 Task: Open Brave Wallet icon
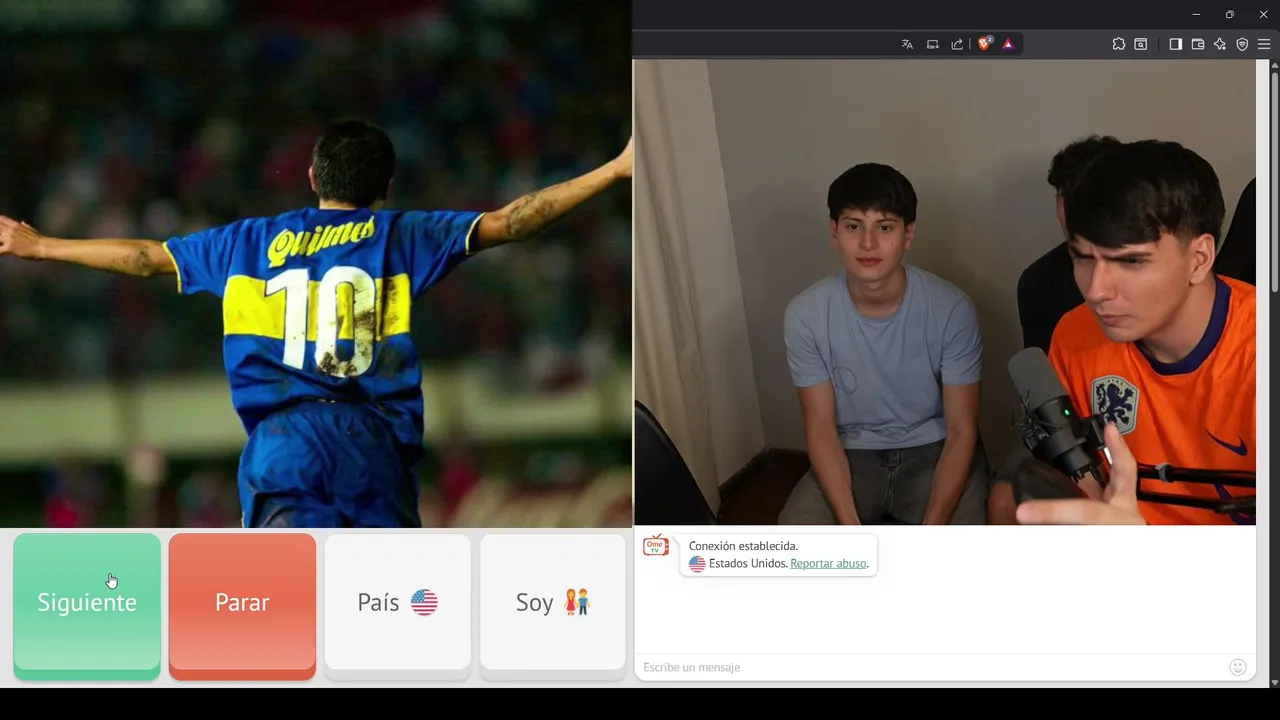tap(1197, 44)
